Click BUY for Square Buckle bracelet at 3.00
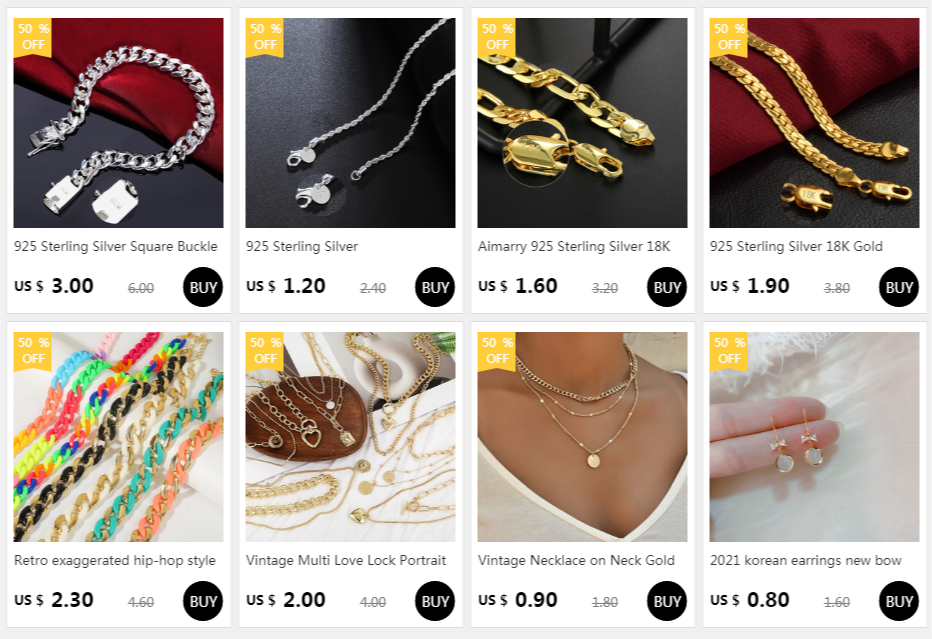Image resolution: width=932 pixels, height=639 pixels. point(203,287)
